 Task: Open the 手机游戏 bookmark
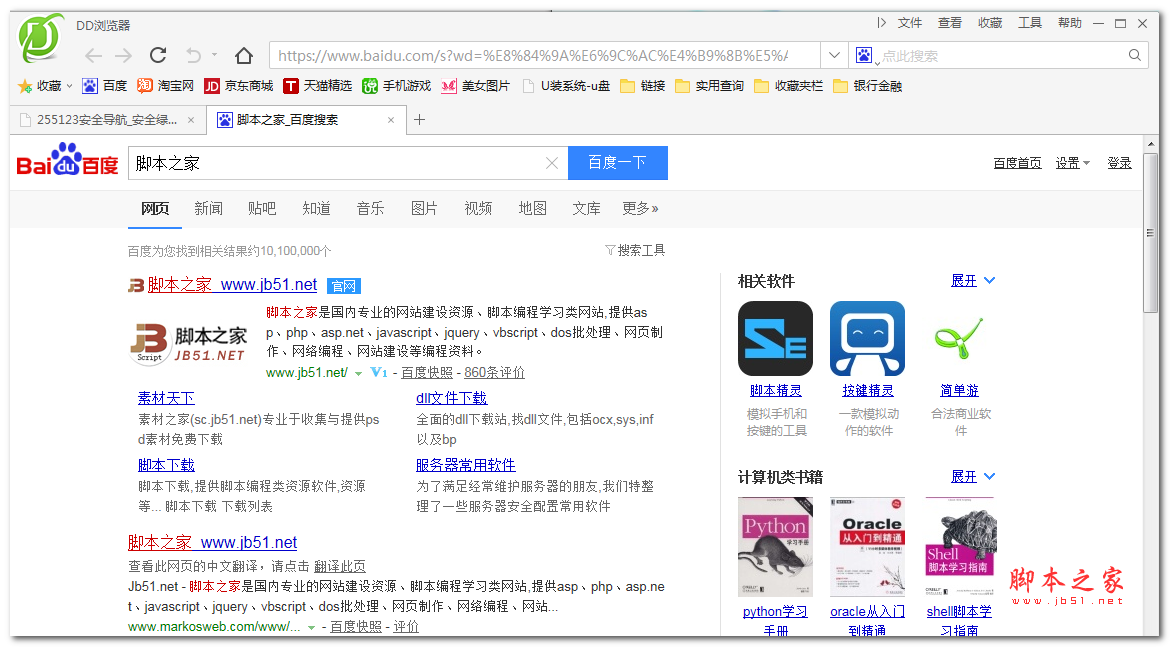(397, 86)
